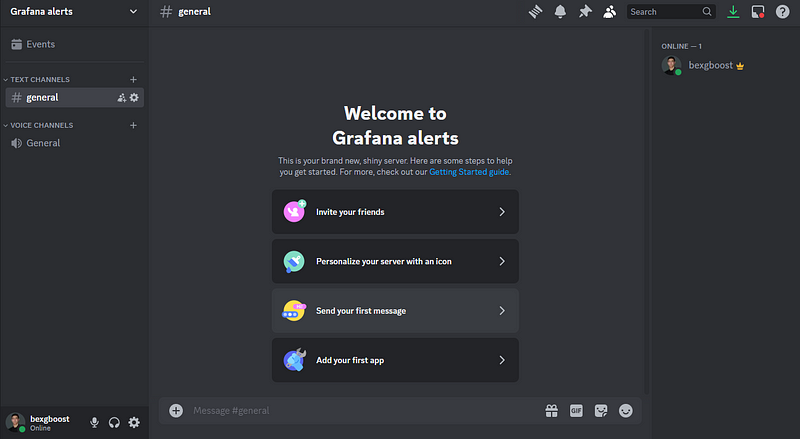This screenshot has height=439, width=800.
Task: Open the Help question mark icon
Action: [x=782, y=11]
